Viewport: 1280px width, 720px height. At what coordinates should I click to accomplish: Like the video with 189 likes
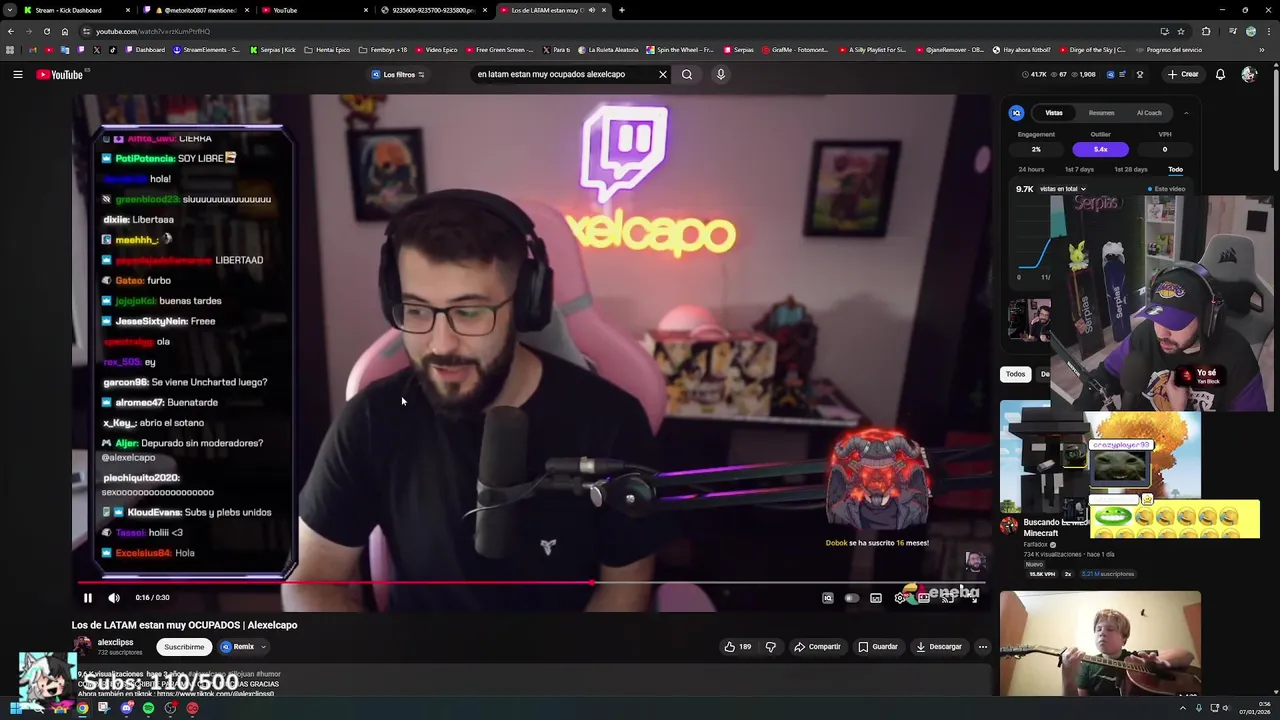pos(738,647)
